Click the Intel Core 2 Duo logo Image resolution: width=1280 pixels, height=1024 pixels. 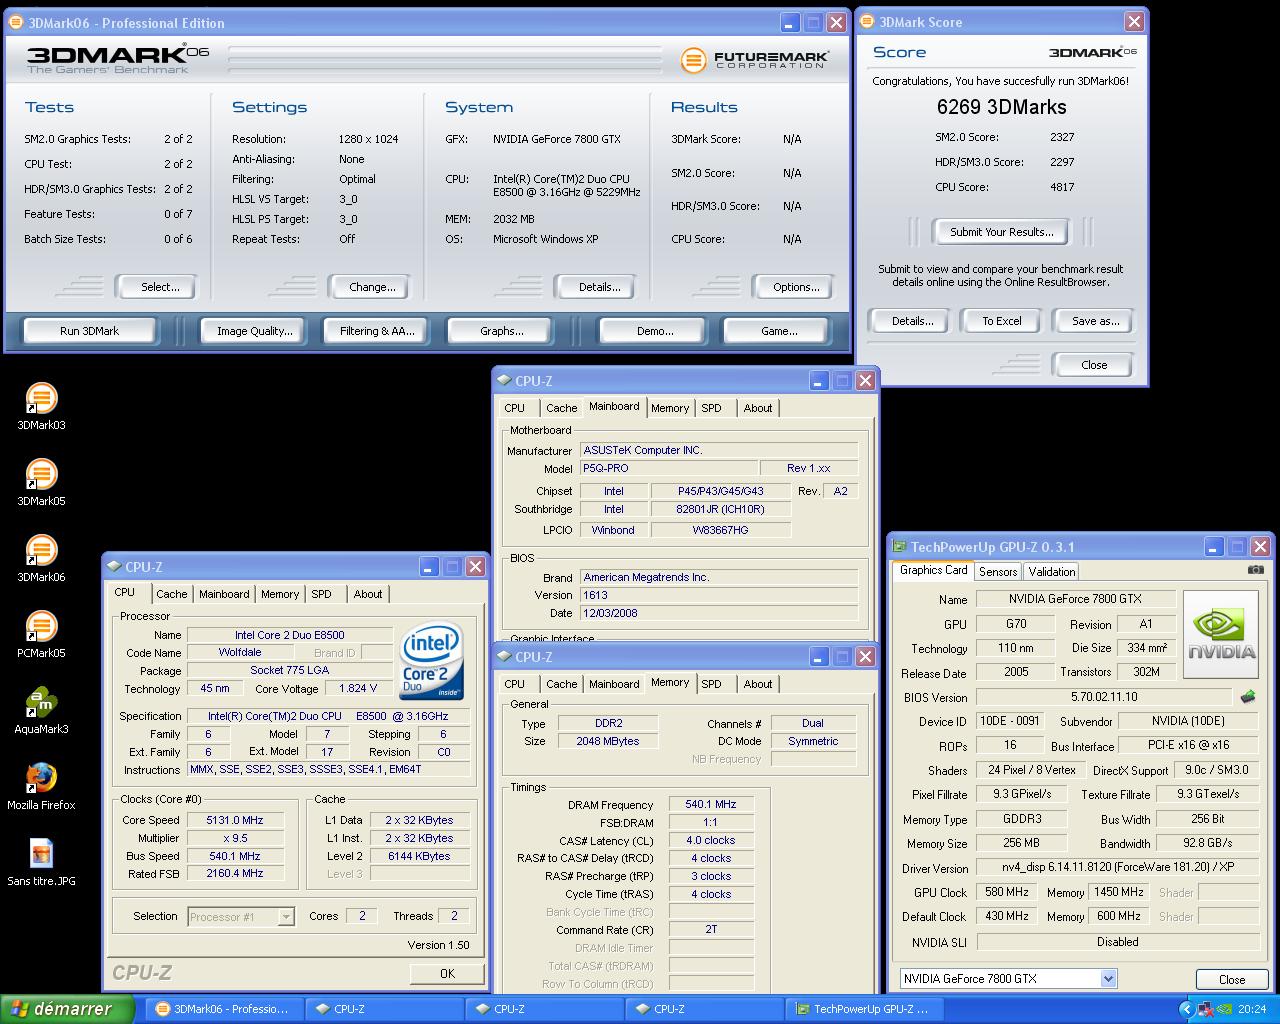432,661
